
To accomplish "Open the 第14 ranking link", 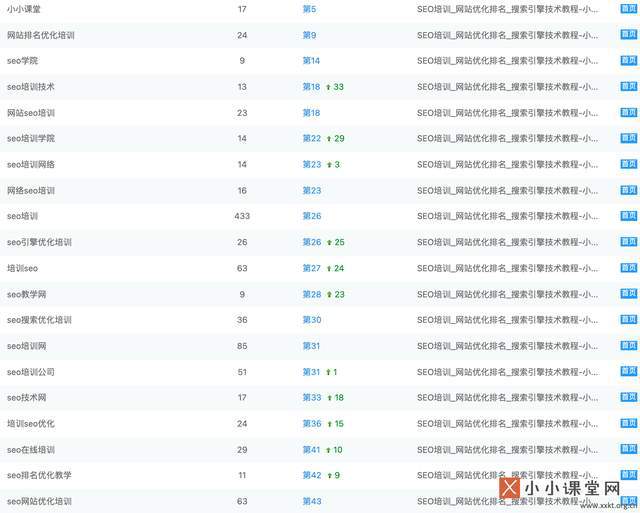I will click(x=311, y=61).
